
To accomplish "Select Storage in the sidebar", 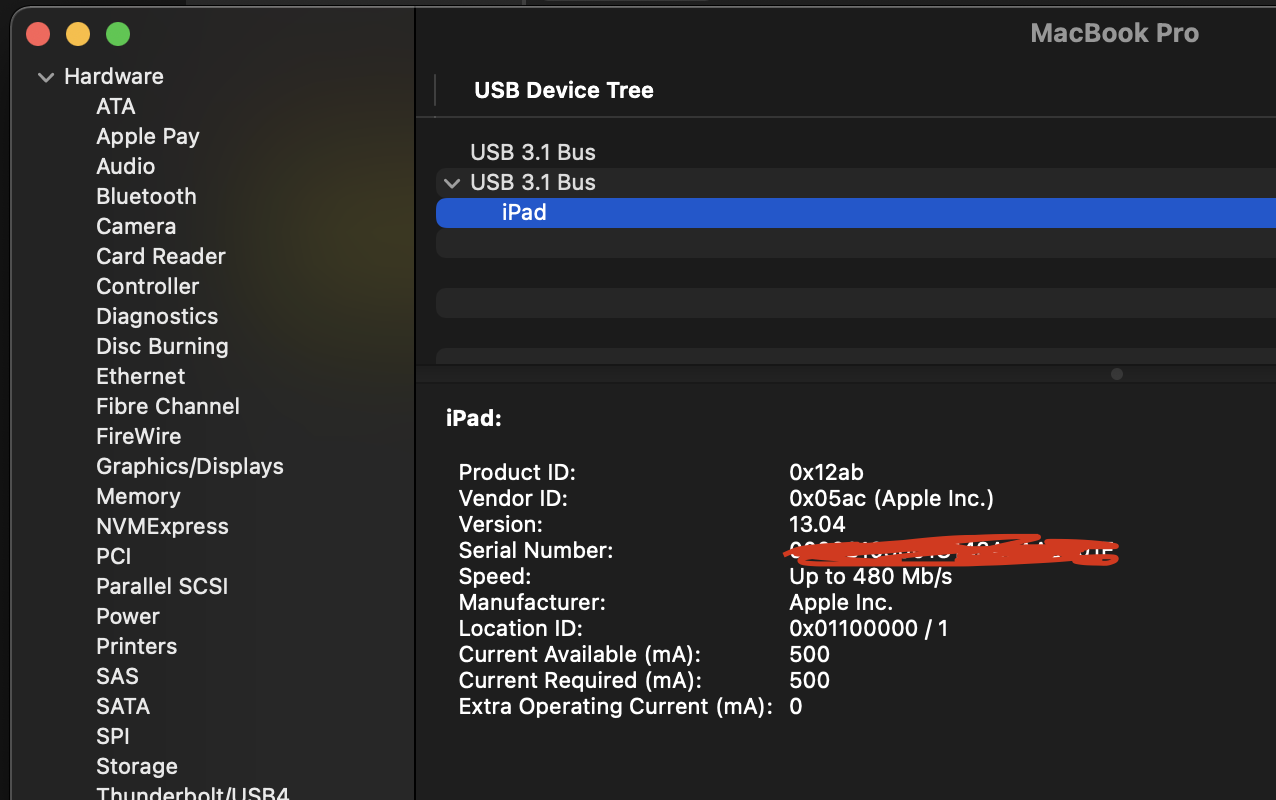I will 136,767.
